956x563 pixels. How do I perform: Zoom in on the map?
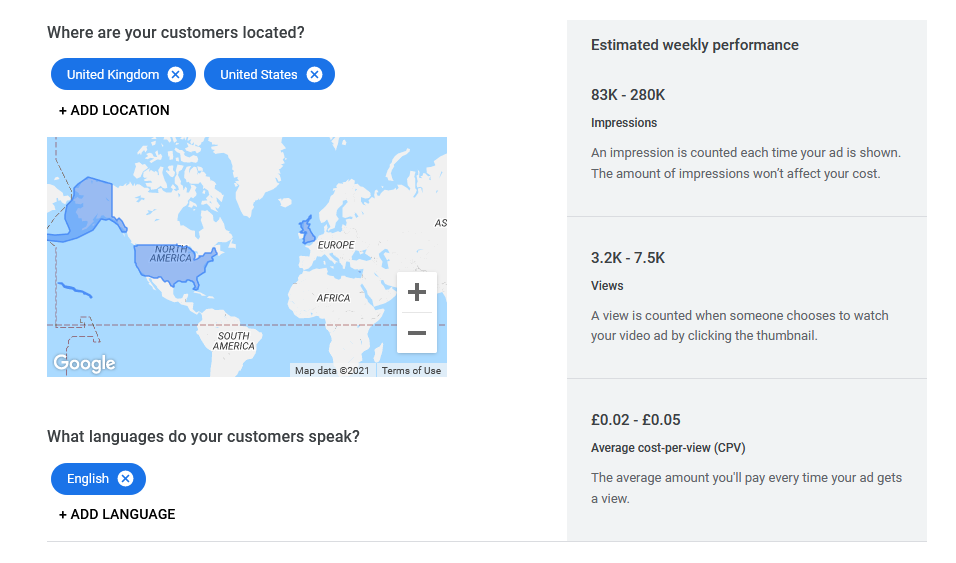(x=417, y=292)
